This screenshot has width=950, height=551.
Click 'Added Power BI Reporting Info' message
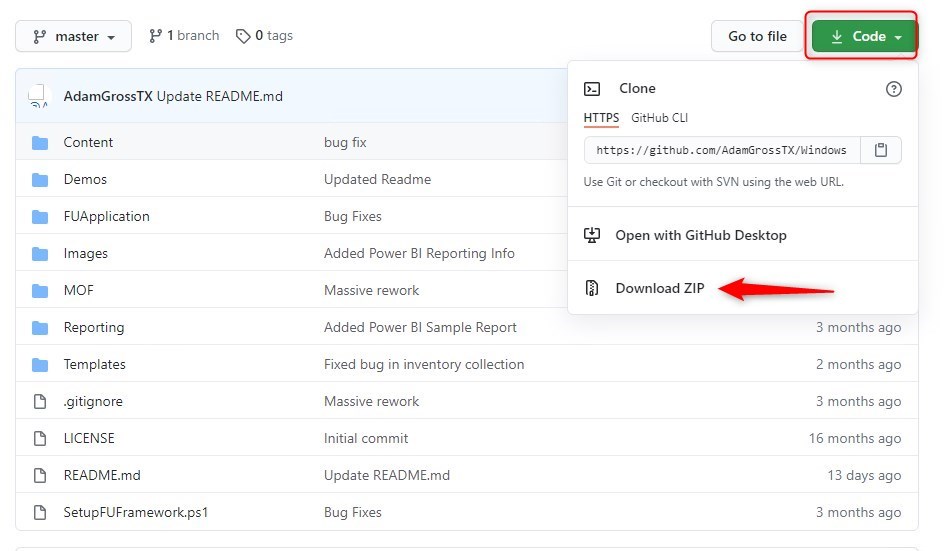419,253
